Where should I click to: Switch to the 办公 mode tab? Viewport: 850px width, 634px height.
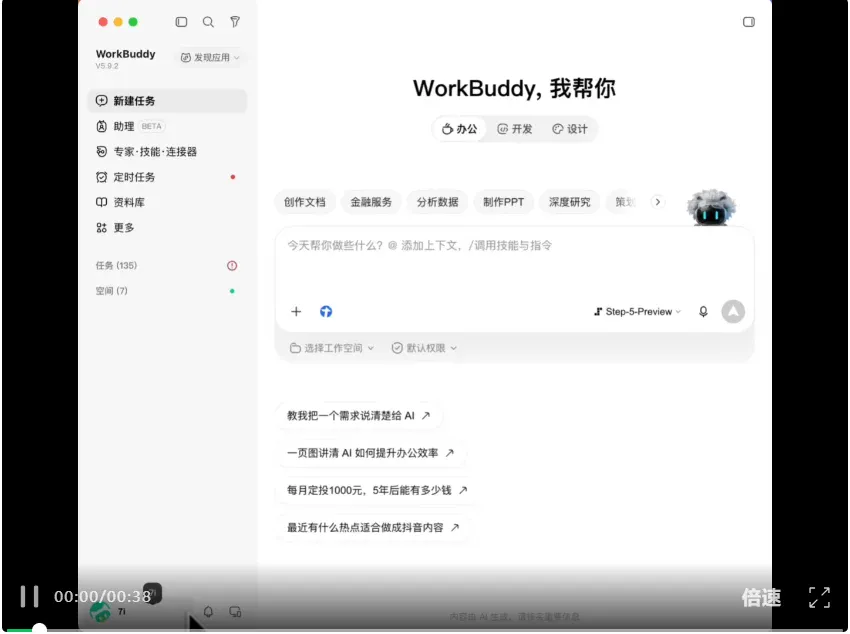(460, 129)
